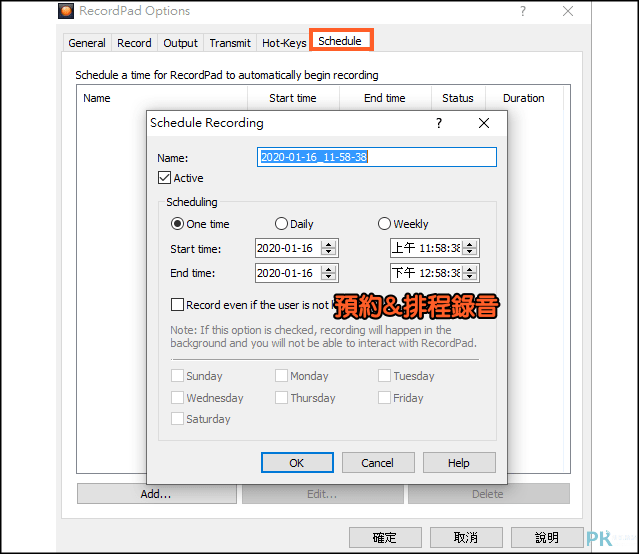The height and width of the screenshot is (554, 639).
Task: Click OK in Schedule Recording dialog
Action: (x=297, y=463)
